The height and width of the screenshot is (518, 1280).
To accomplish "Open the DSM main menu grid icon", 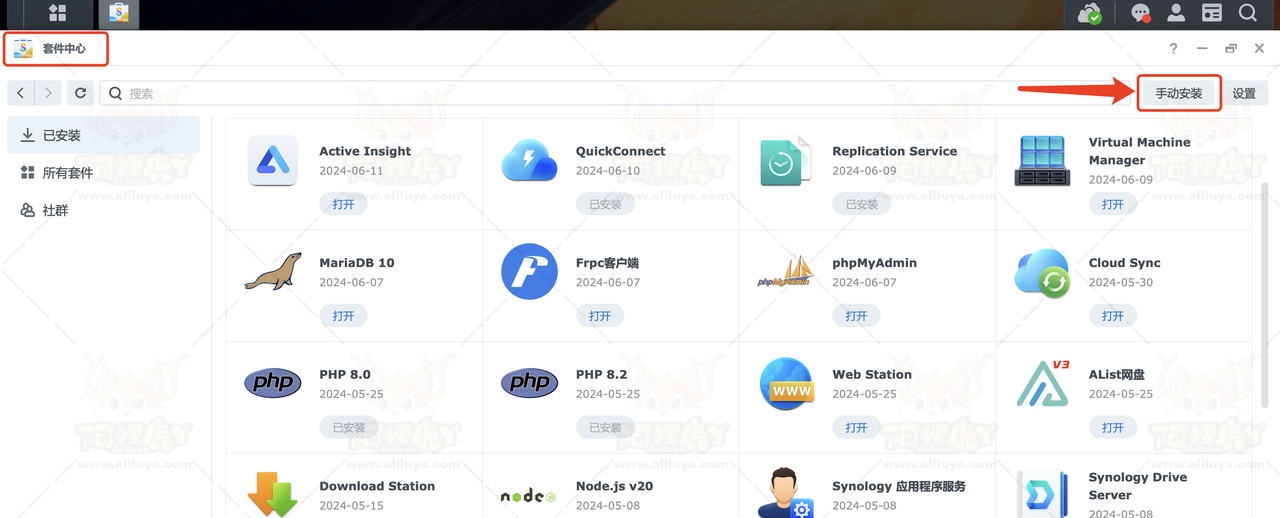I will (58, 13).
